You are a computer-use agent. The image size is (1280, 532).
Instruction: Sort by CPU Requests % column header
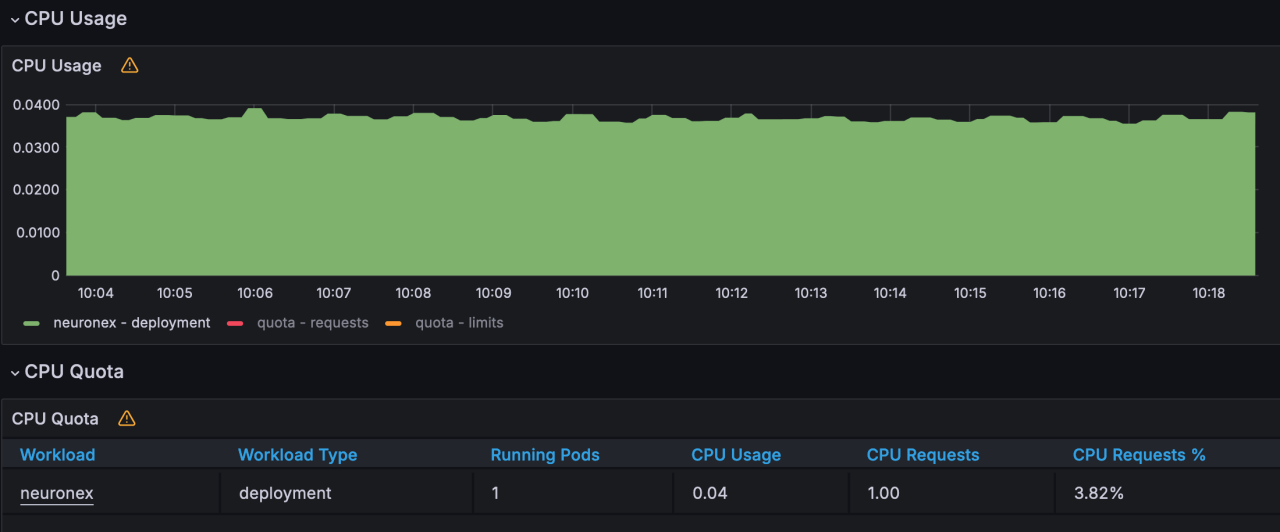click(1139, 455)
